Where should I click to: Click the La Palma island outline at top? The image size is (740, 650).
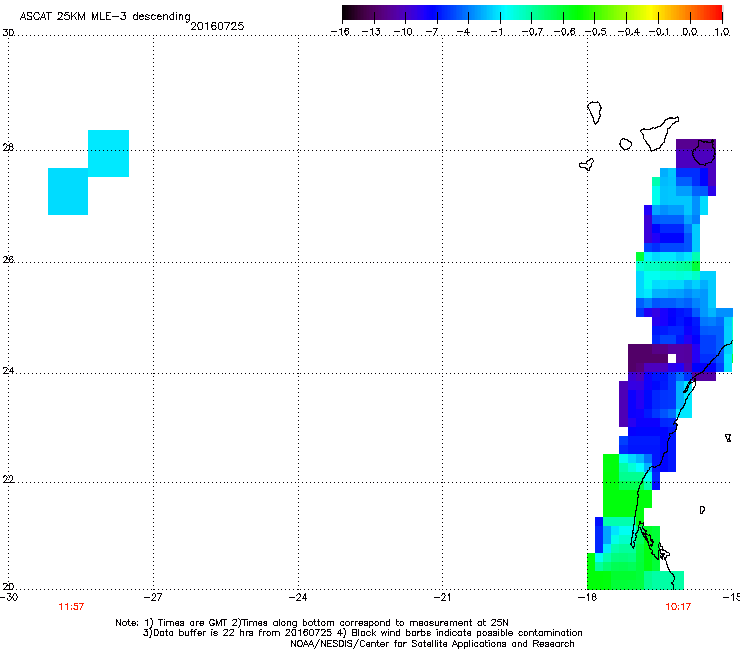tap(595, 112)
